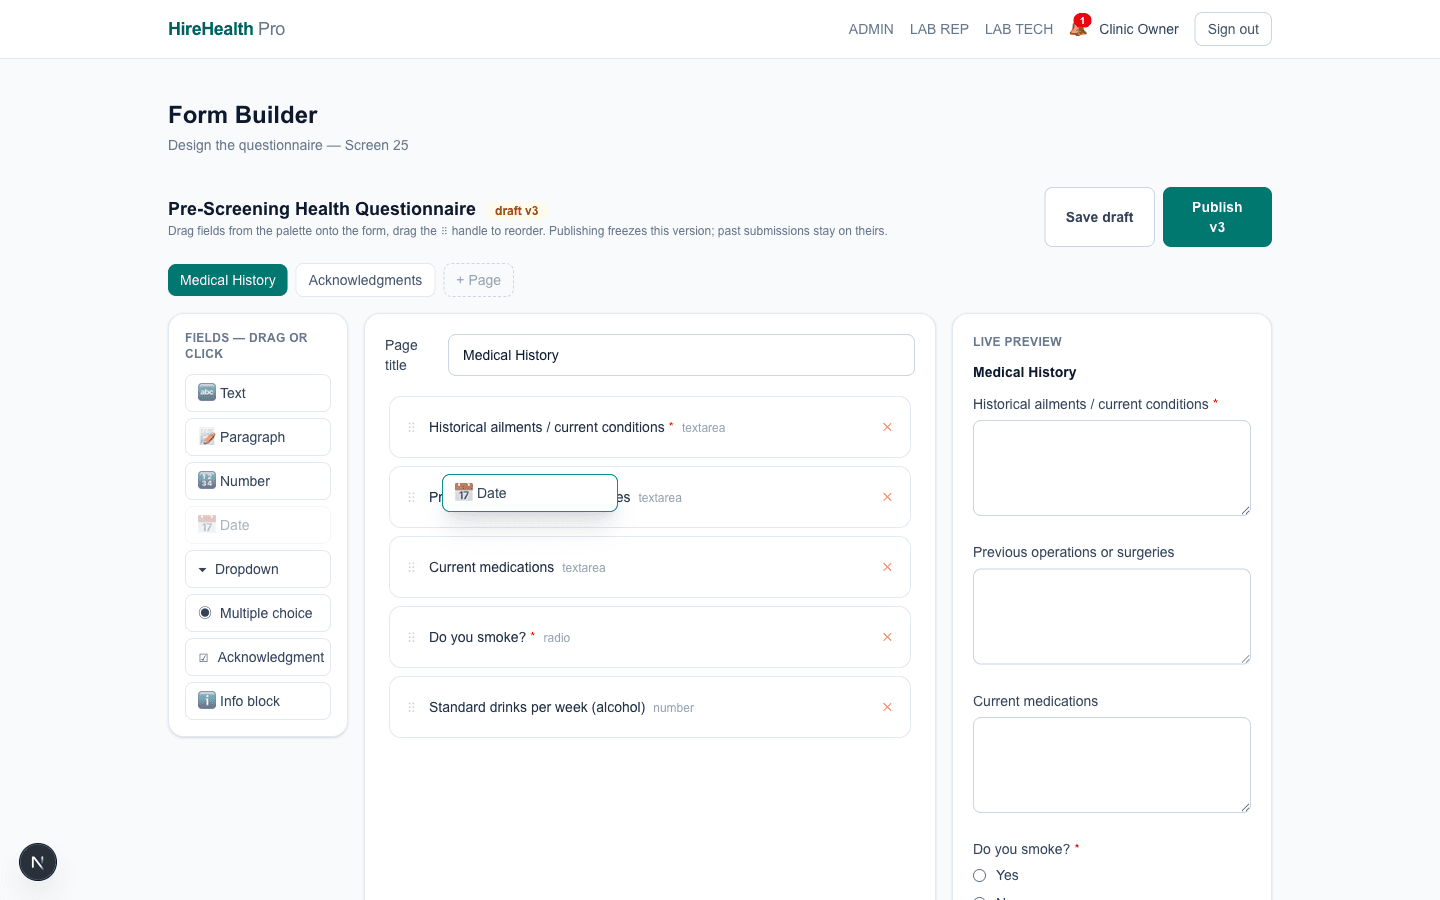The height and width of the screenshot is (900, 1440).
Task: Click the Text field palette icon
Action: pos(207,392)
